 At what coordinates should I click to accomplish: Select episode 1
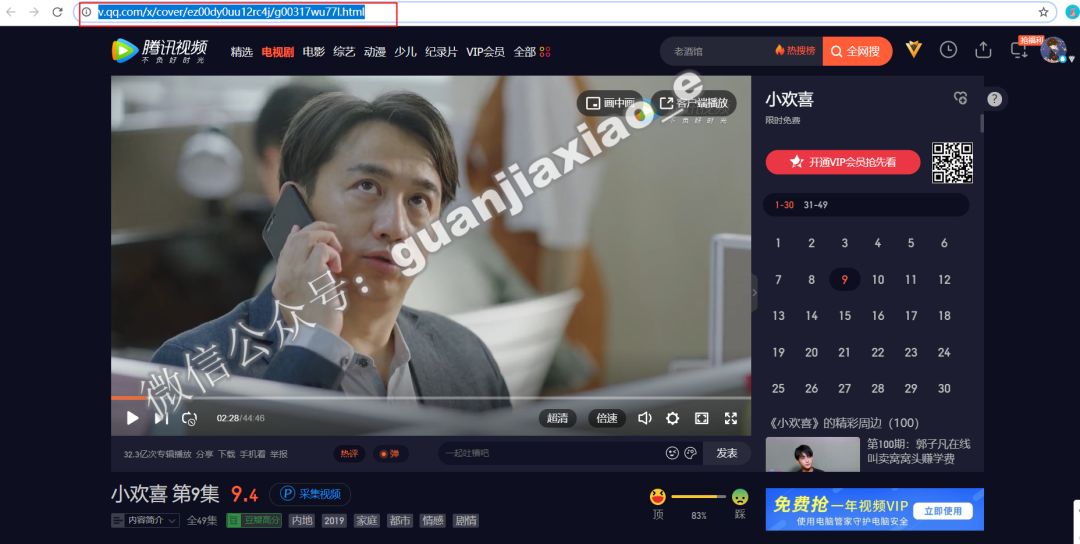click(x=778, y=243)
